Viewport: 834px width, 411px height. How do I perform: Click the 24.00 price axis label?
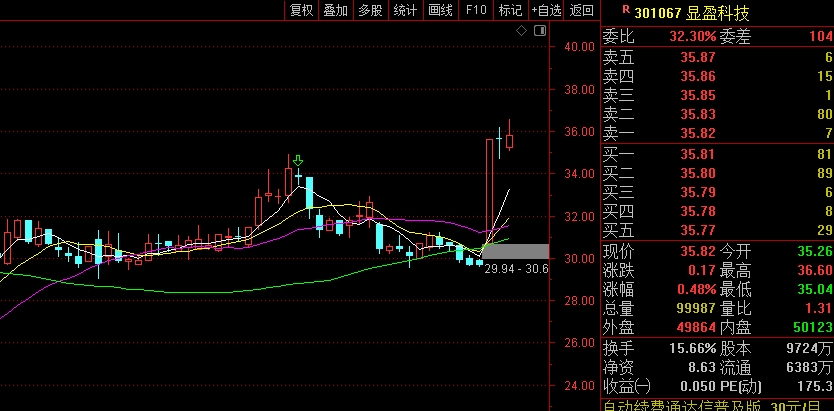pyautogui.click(x=580, y=385)
